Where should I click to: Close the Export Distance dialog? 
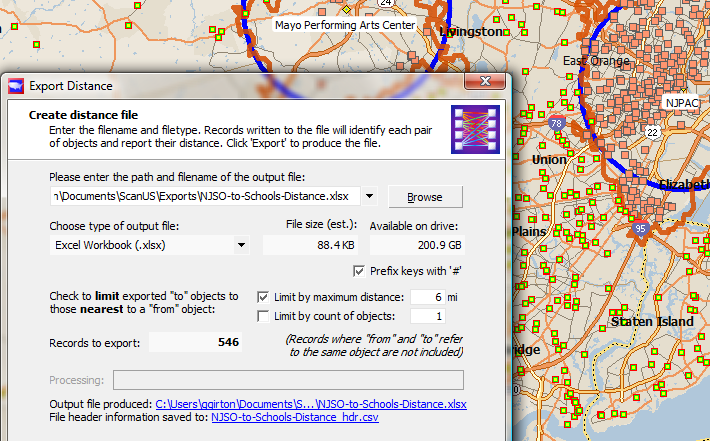pos(485,85)
